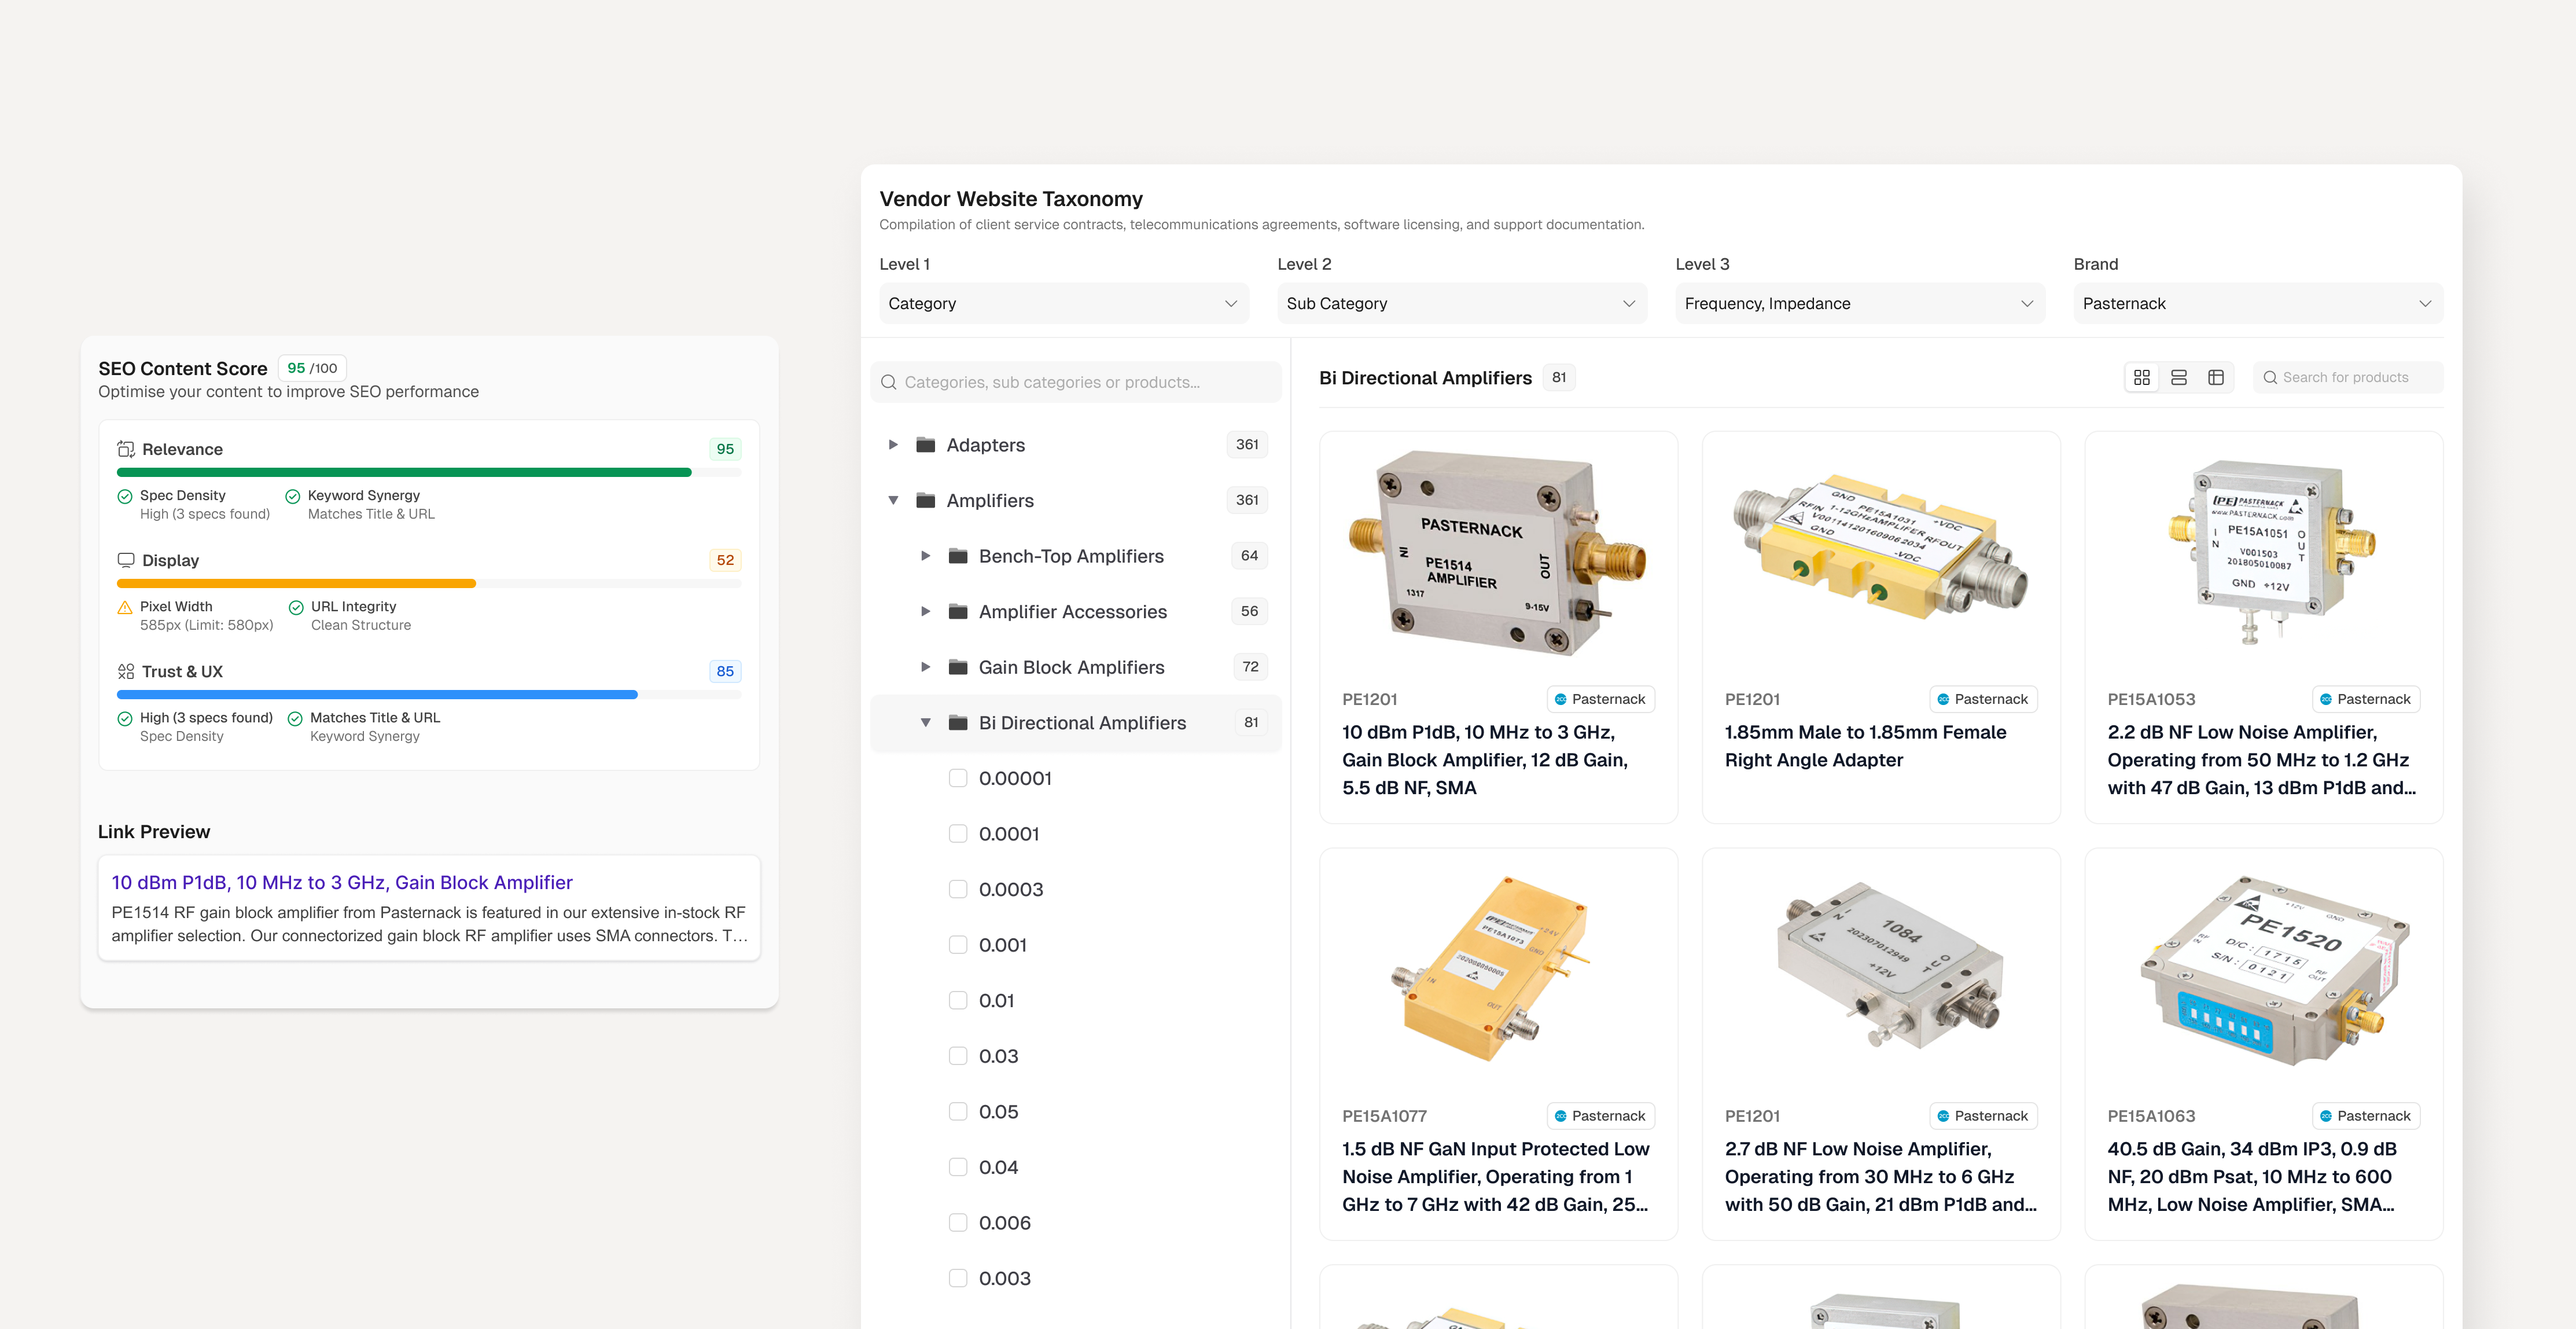Click Pasternack brand badge on PE15A1077 card
The image size is (2576, 1329).
pos(1600,1116)
